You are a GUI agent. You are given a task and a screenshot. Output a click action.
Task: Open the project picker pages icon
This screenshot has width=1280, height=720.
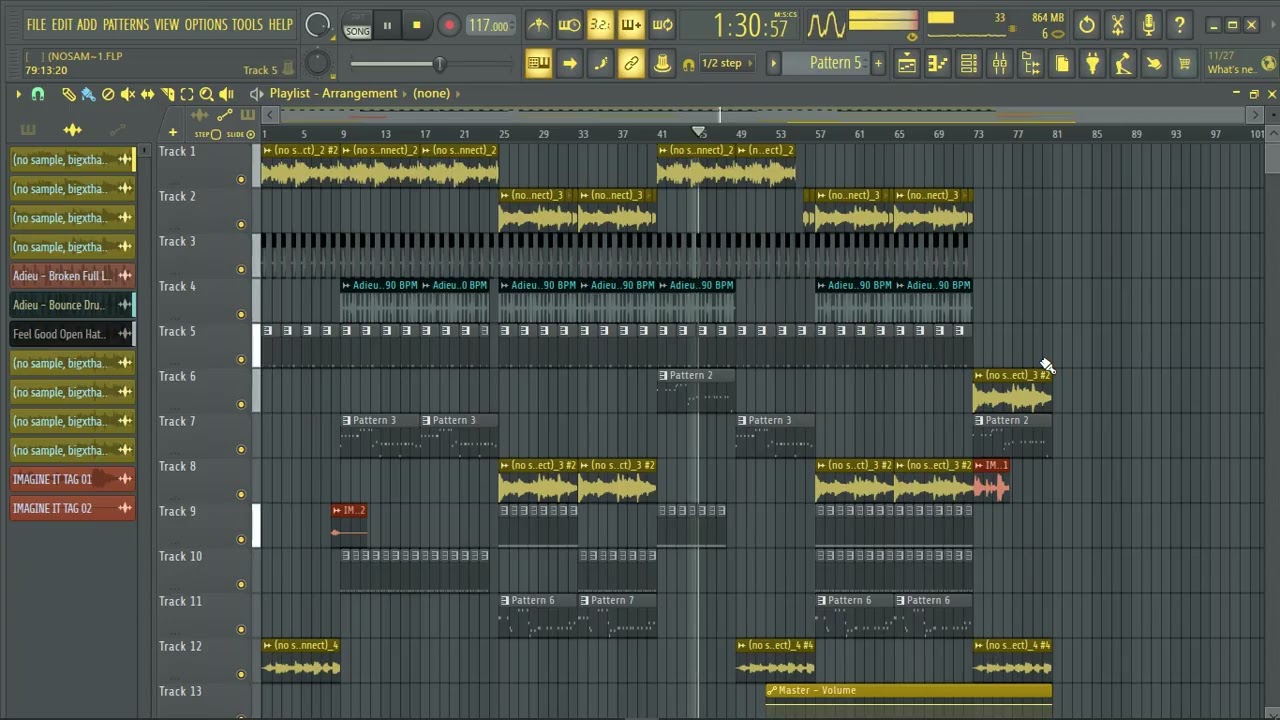click(x=1062, y=64)
